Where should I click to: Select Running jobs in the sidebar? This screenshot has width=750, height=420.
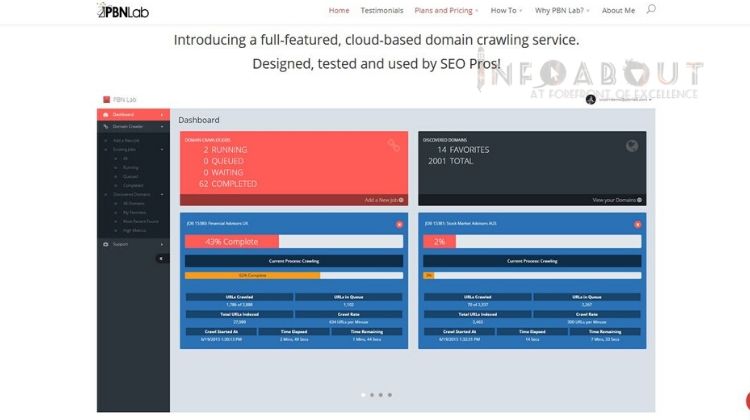(x=131, y=167)
